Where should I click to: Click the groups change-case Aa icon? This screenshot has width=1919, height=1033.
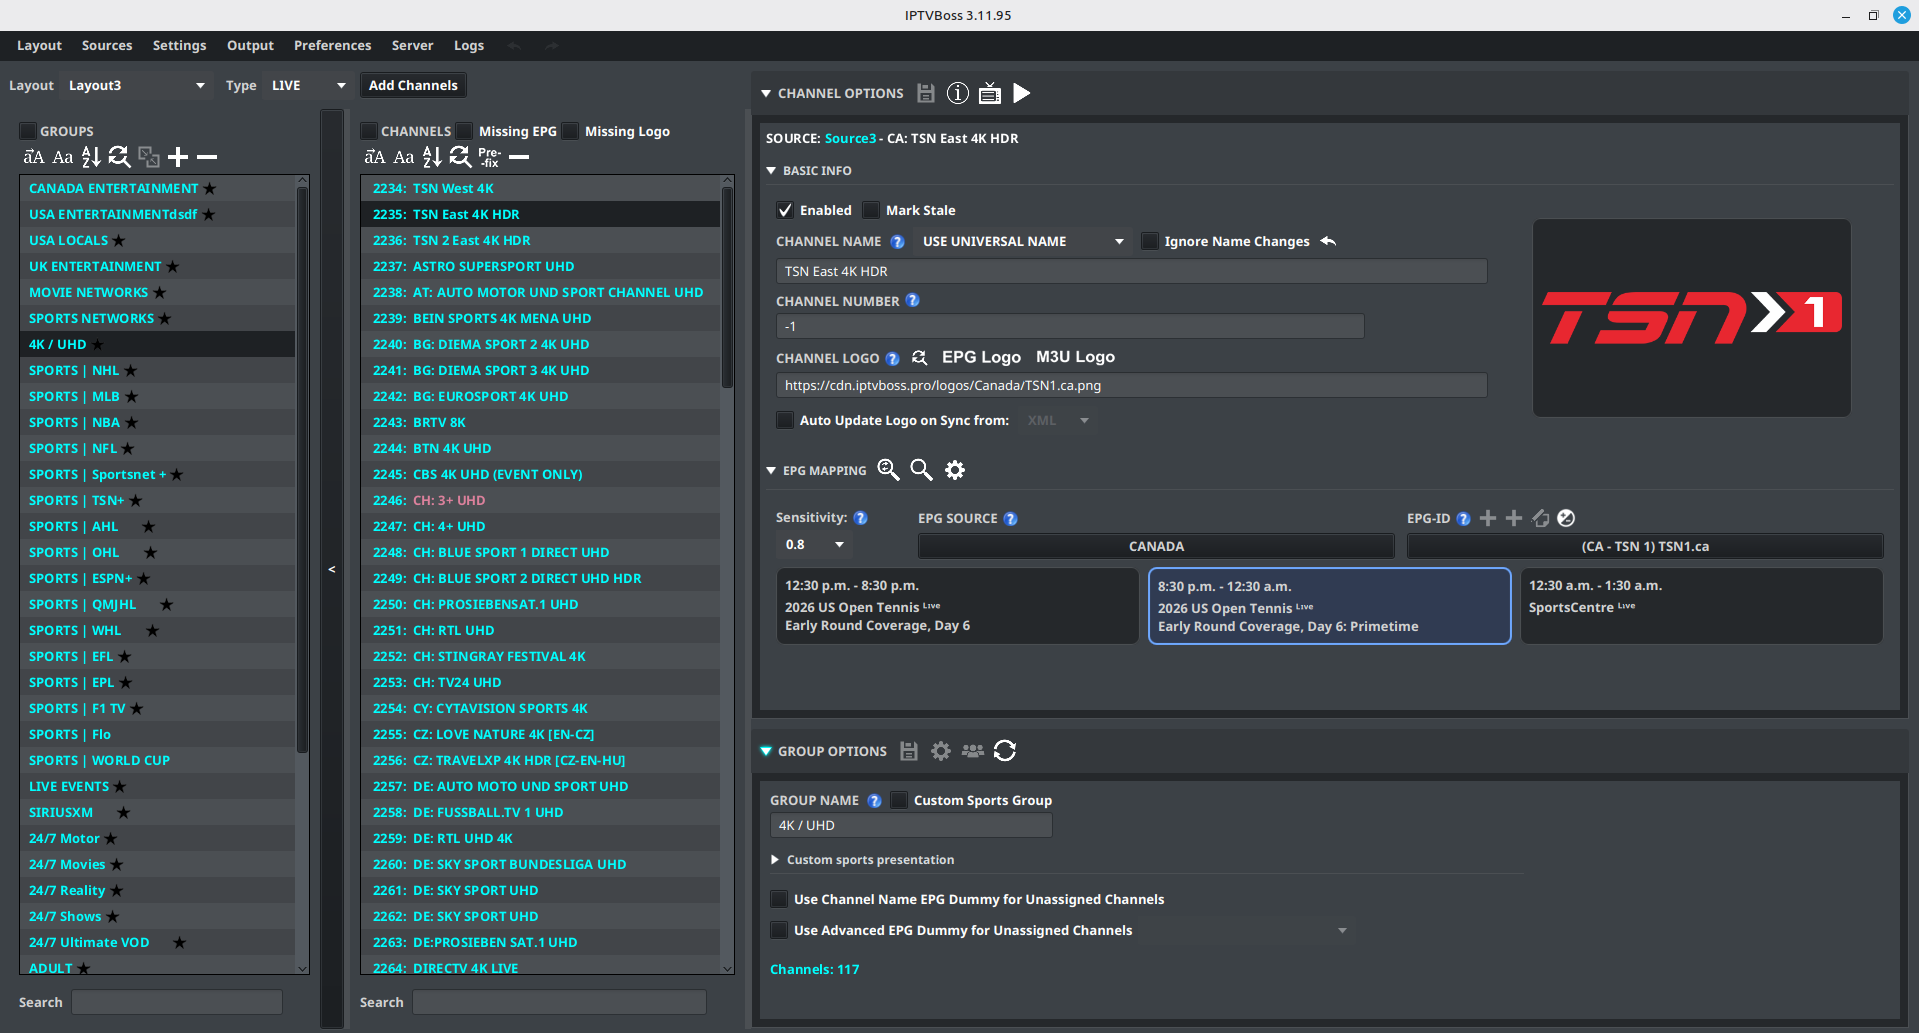pyautogui.click(x=63, y=157)
